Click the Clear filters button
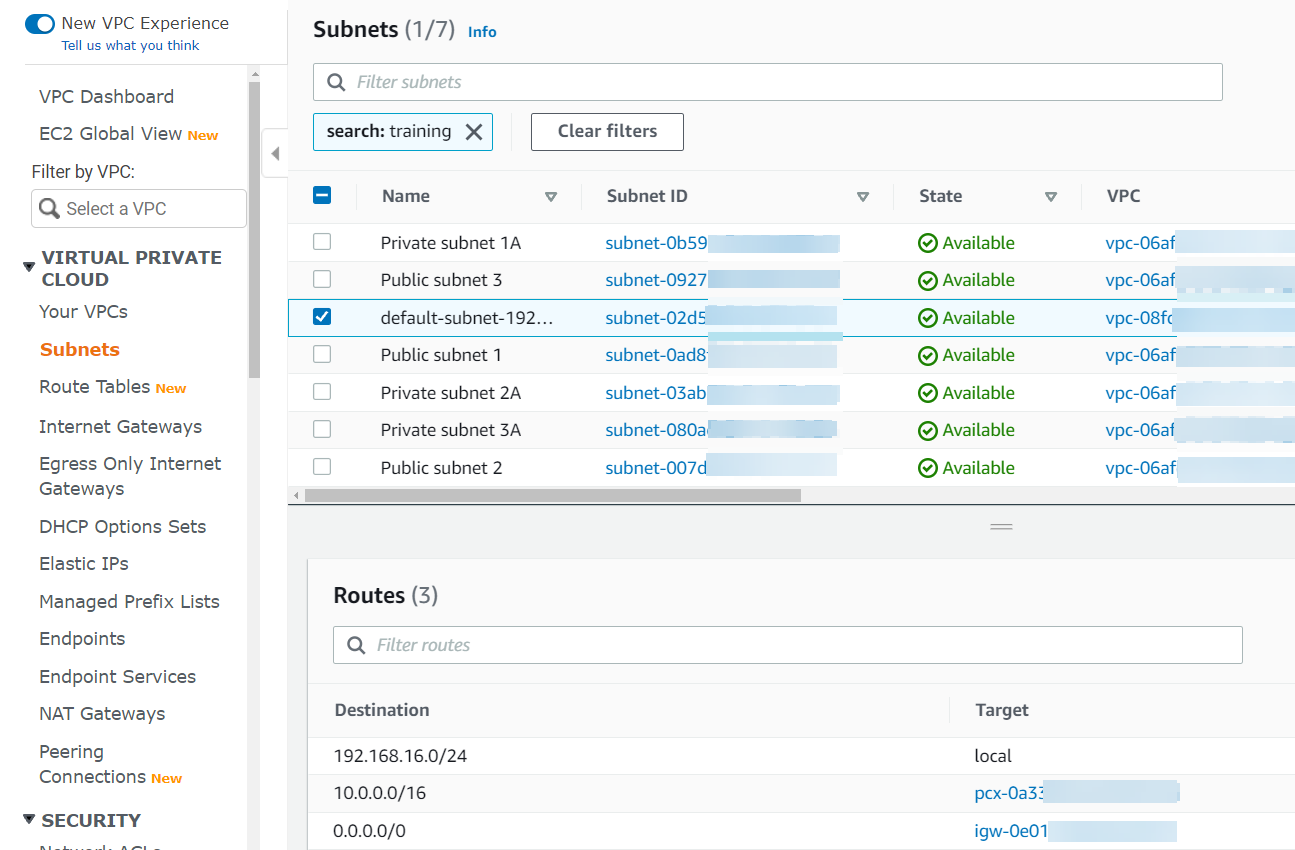 (x=607, y=132)
